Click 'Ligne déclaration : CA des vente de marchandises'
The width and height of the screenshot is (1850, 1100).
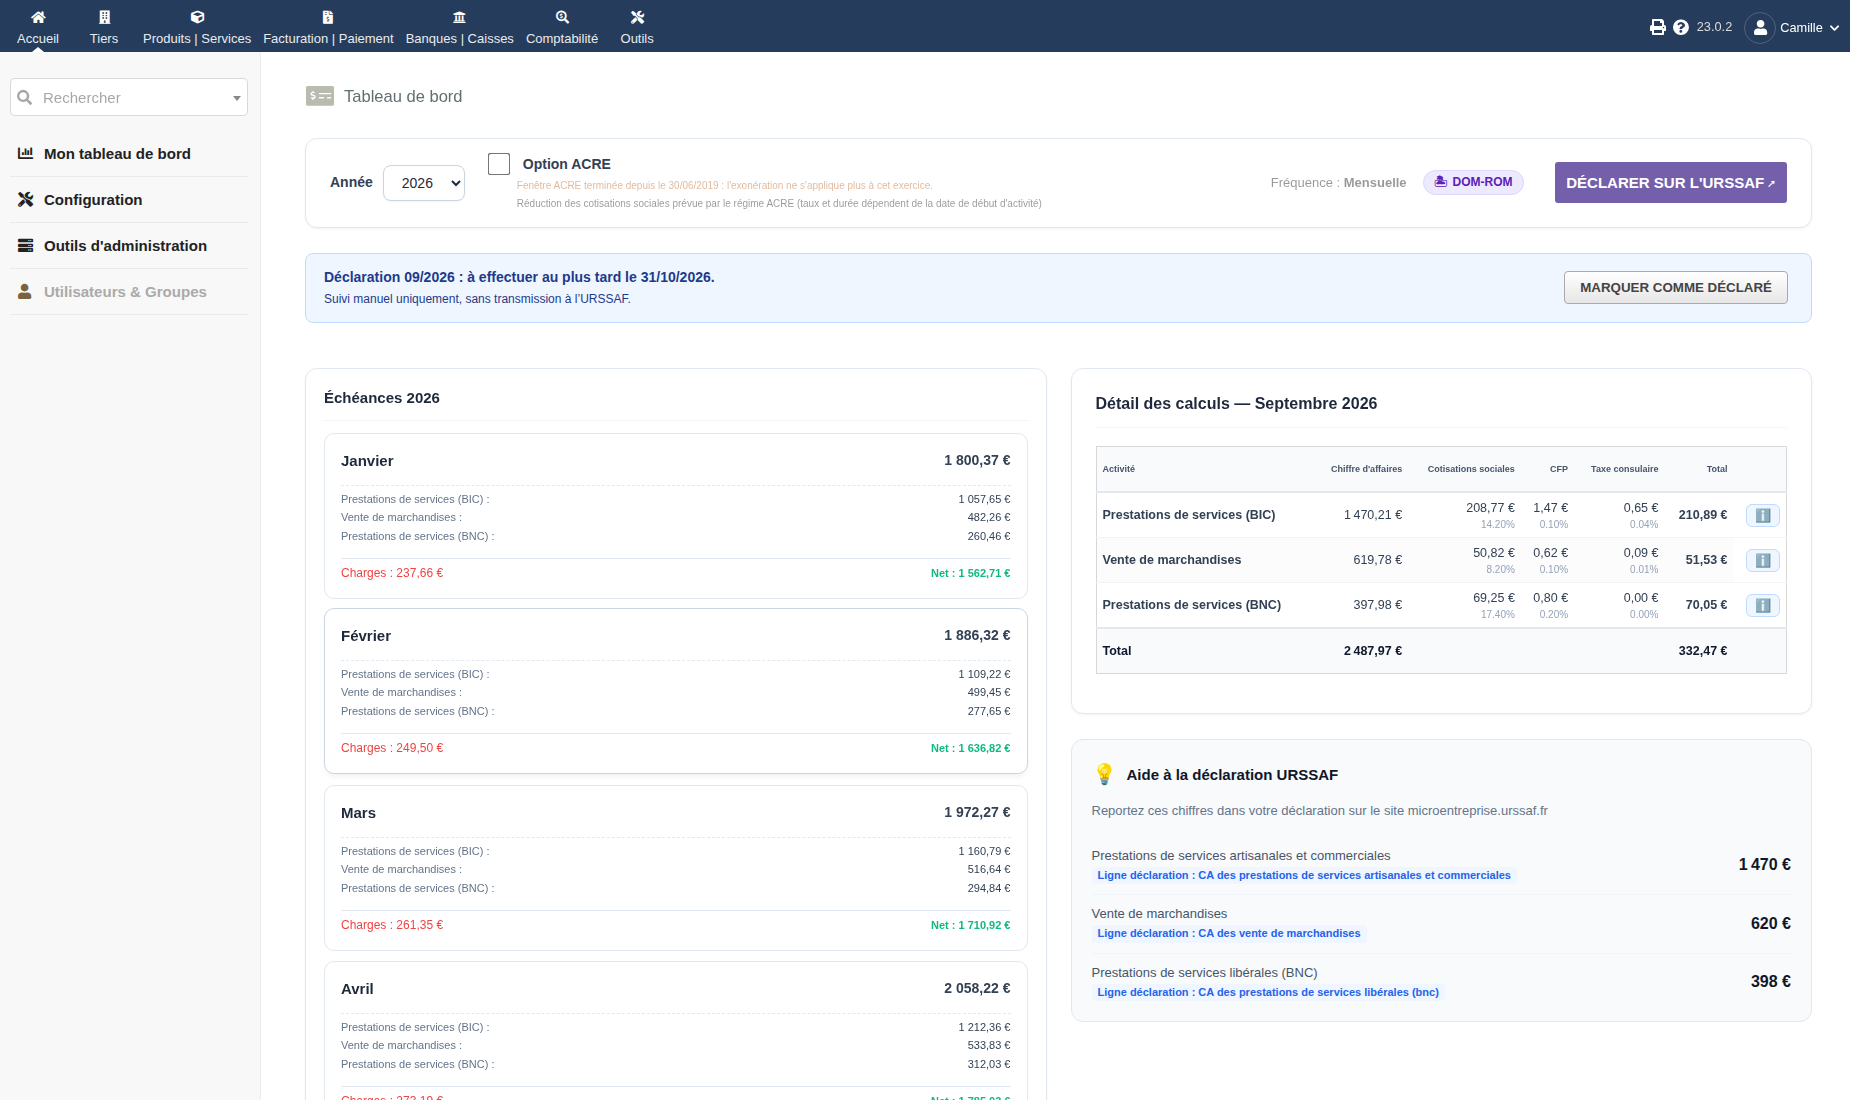point(1229,933)
